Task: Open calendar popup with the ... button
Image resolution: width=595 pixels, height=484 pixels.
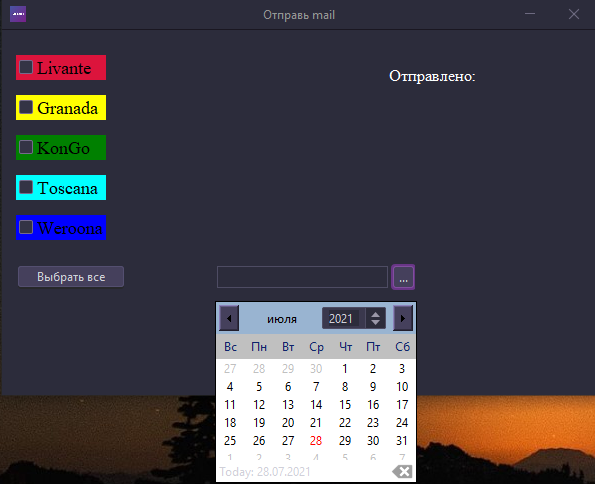Action: (403, 277)
